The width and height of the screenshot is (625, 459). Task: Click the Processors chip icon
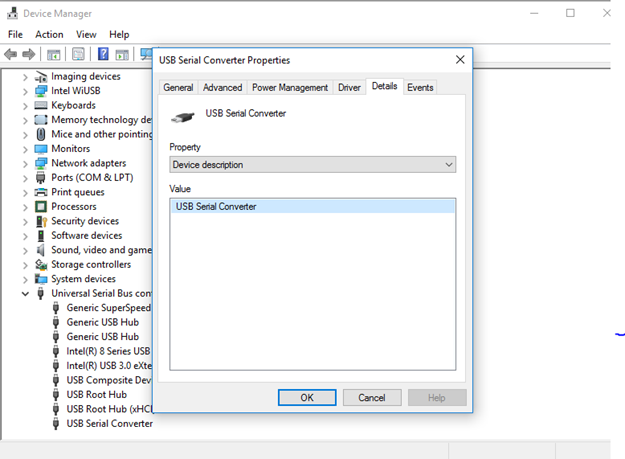point(41,207)
